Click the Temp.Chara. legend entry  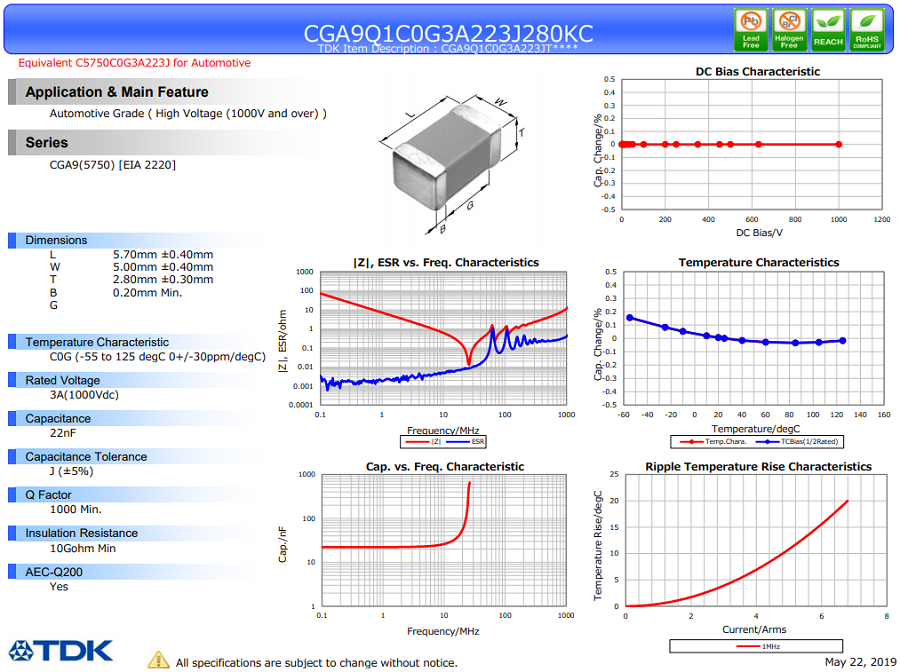pos(713,442)
